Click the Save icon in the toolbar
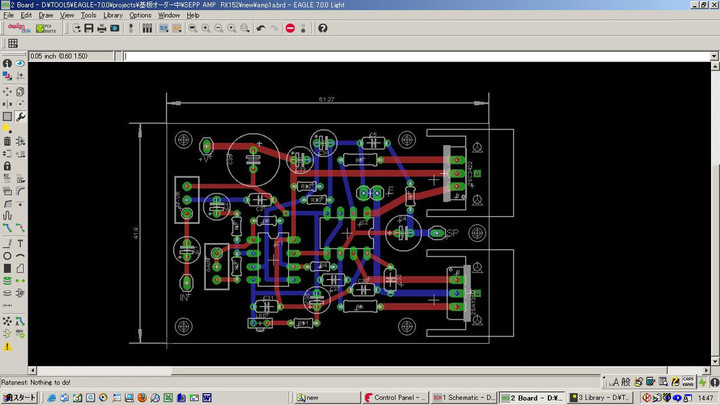Image resolution: width=720 pixels, height=405 pixels. tap(88, 28)
